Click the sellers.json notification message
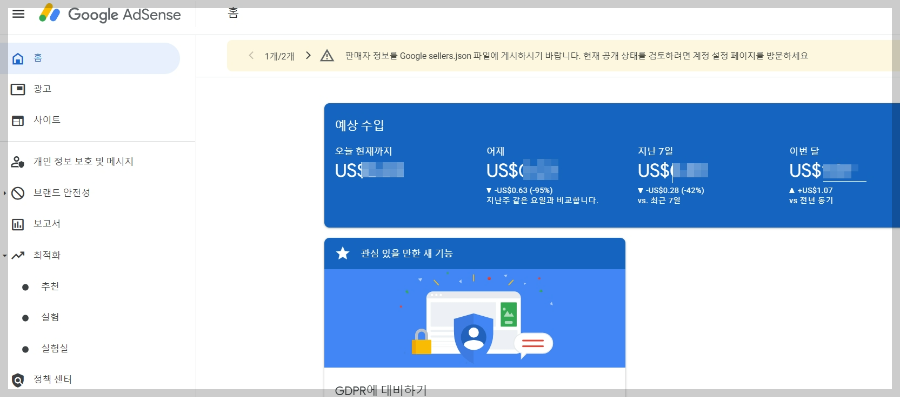This screenshot has width=900, height=397. pyautogui.click(x=577, y=56)
